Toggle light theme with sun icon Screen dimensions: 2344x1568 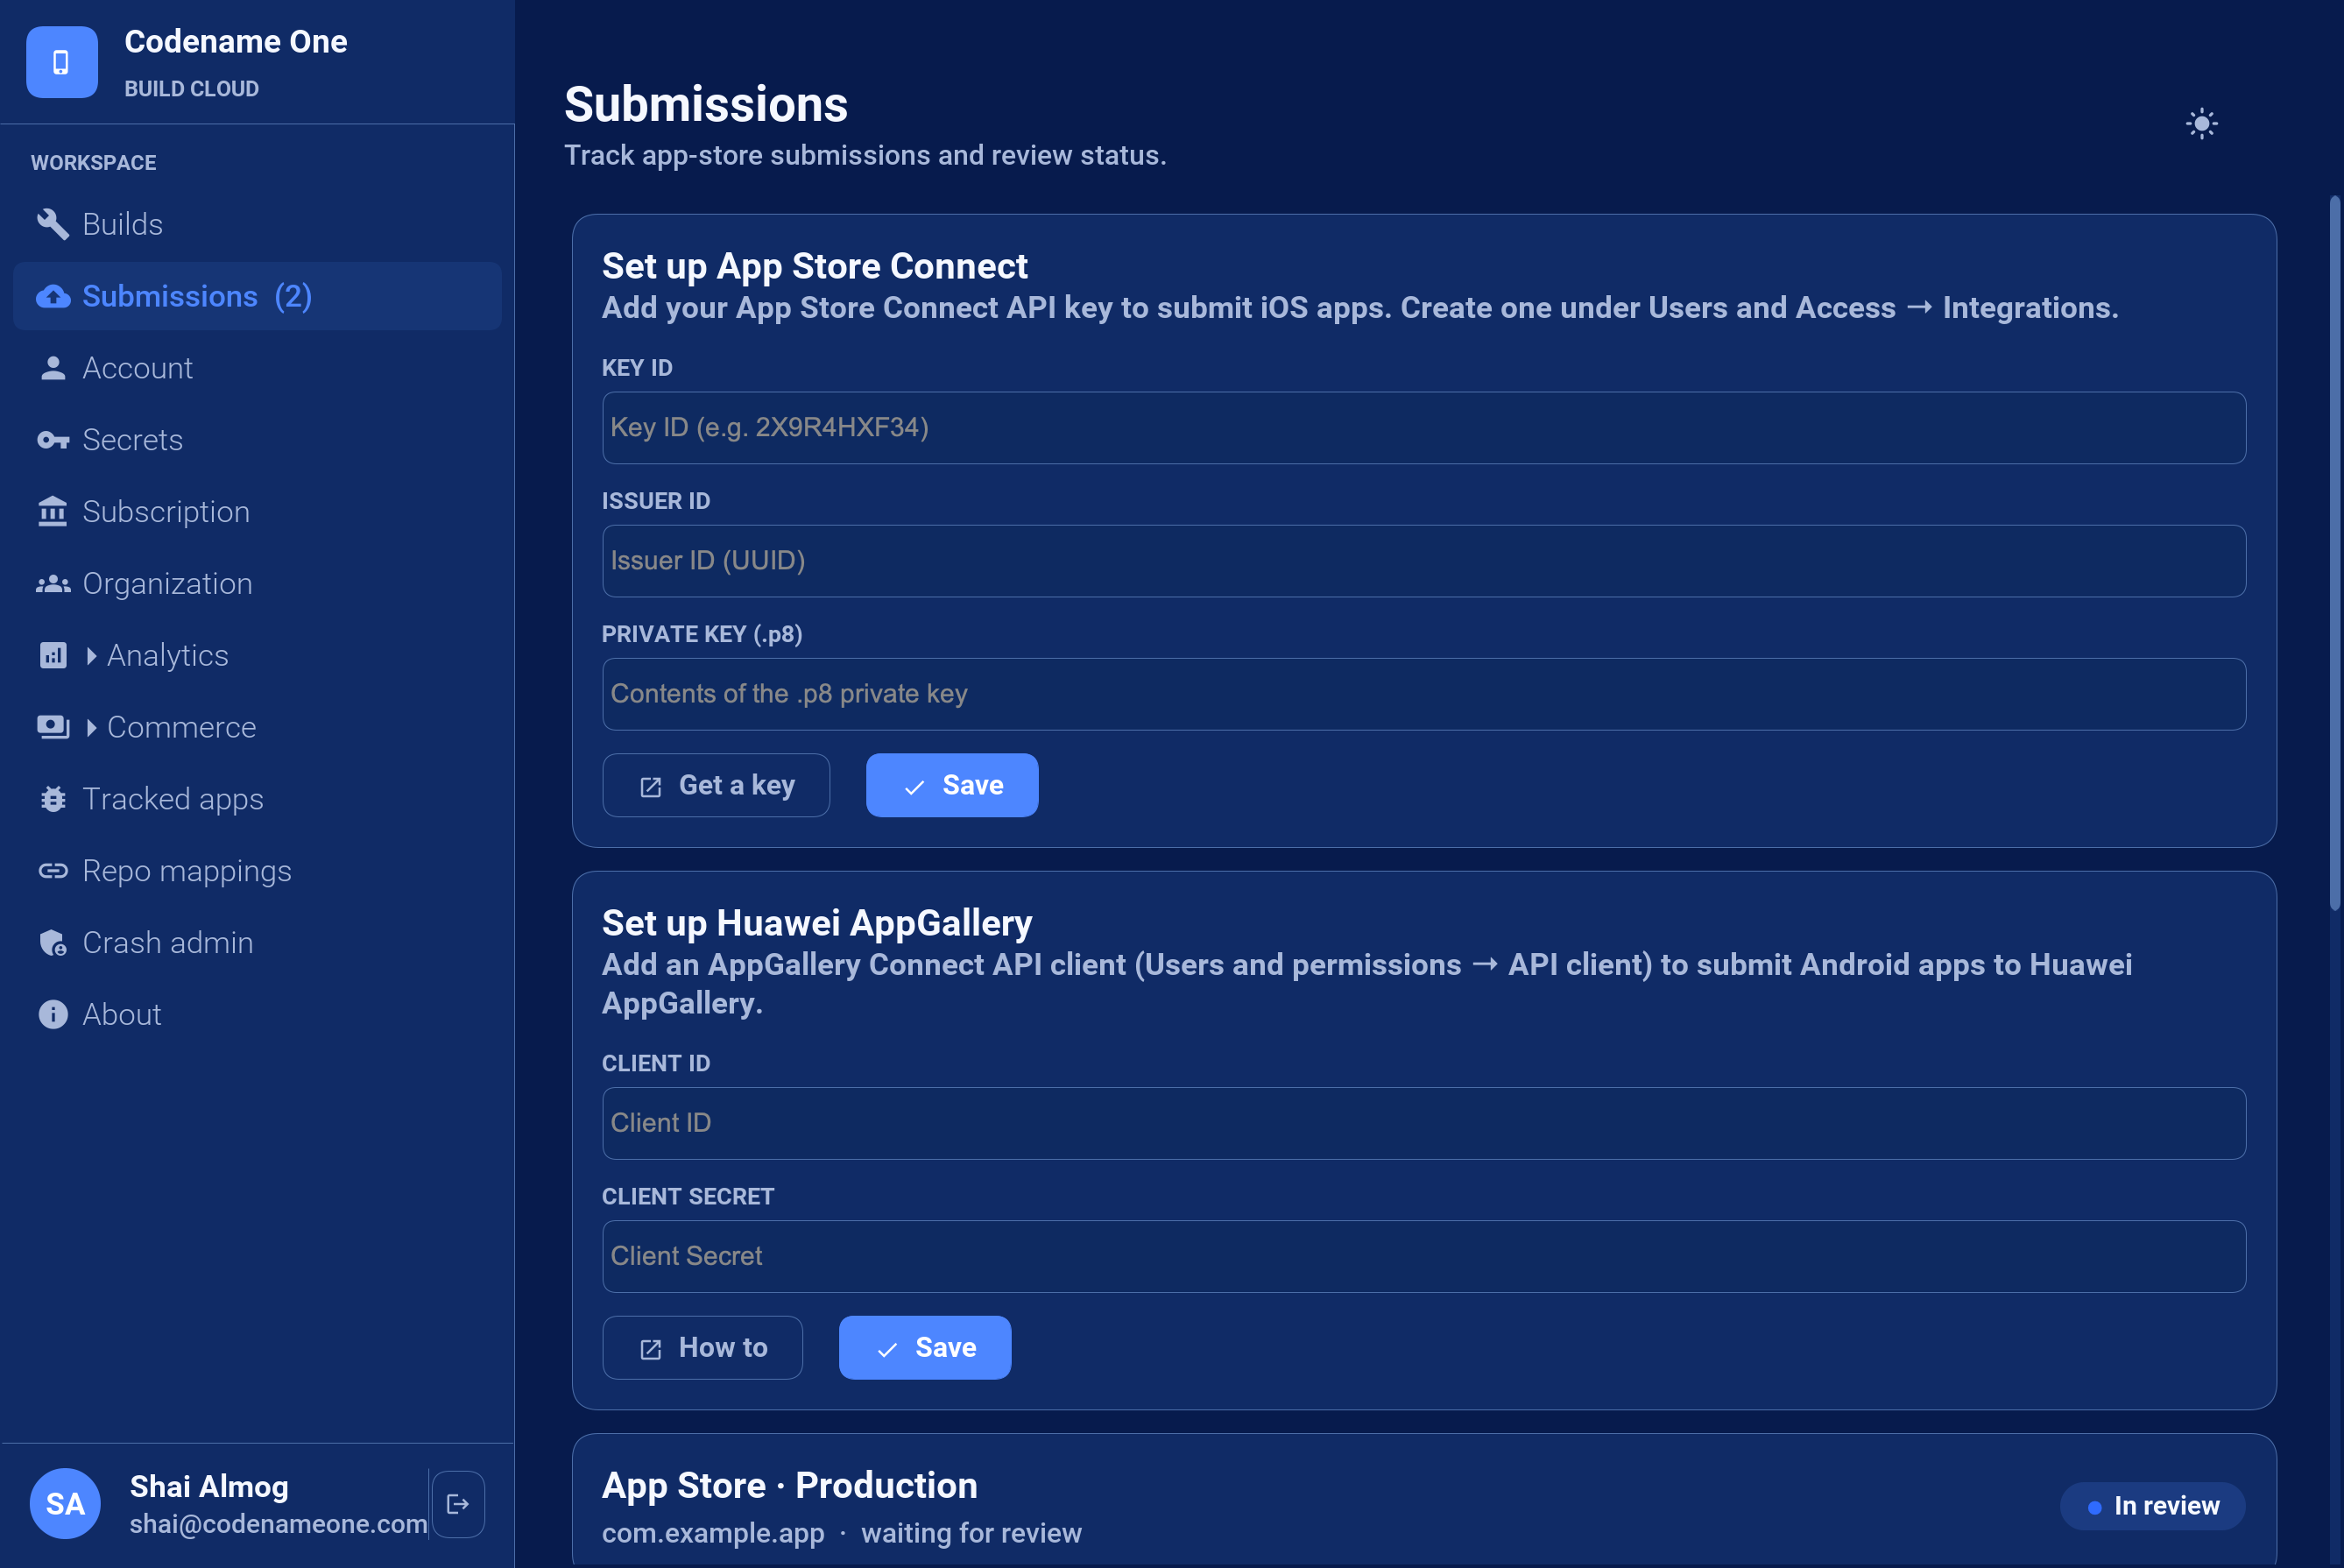pos(2202,124)
